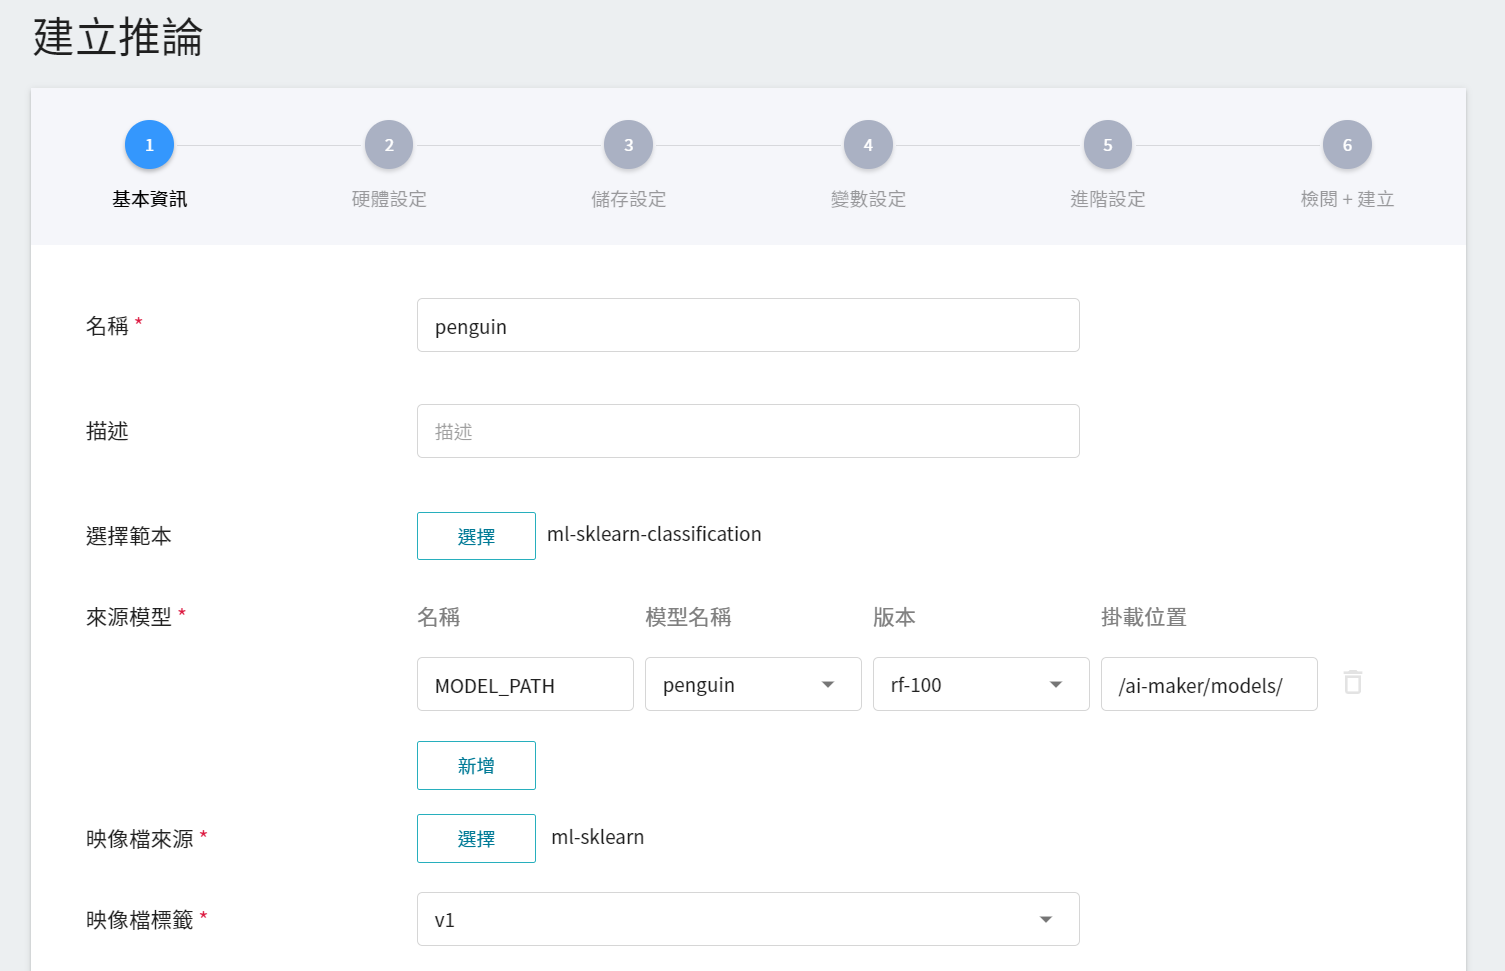Focus the 描述 description input field
The image size is (1505, 971).
[747, 431]
